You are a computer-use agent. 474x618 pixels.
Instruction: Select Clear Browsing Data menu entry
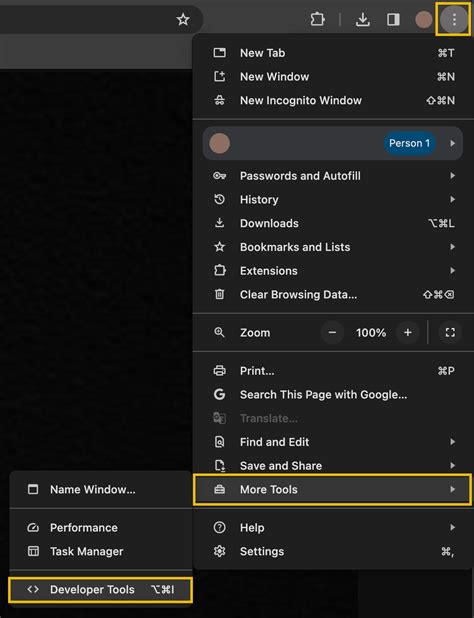(333, 294)
